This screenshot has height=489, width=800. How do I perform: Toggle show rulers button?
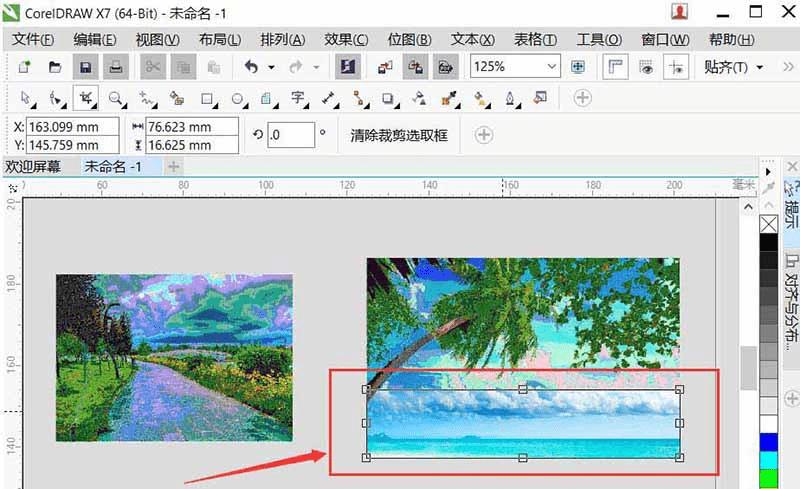pyautogui.click(x=615, y=67)
